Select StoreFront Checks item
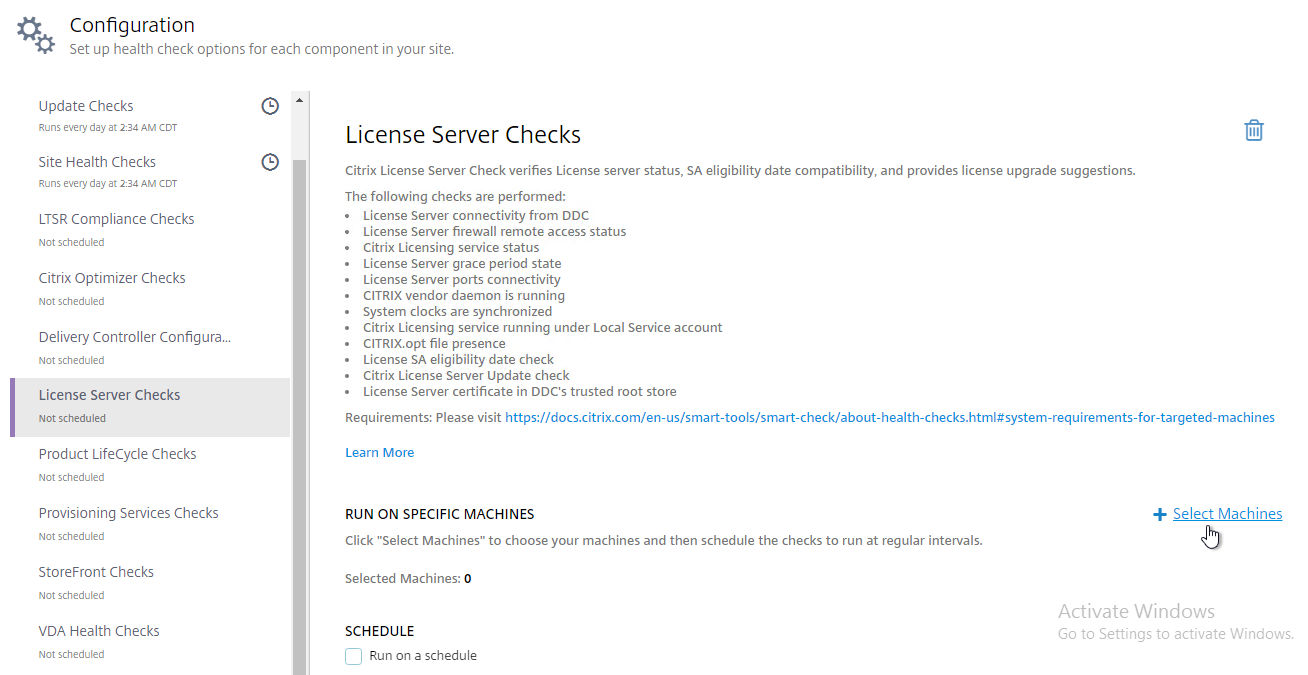 pos(150,583)
